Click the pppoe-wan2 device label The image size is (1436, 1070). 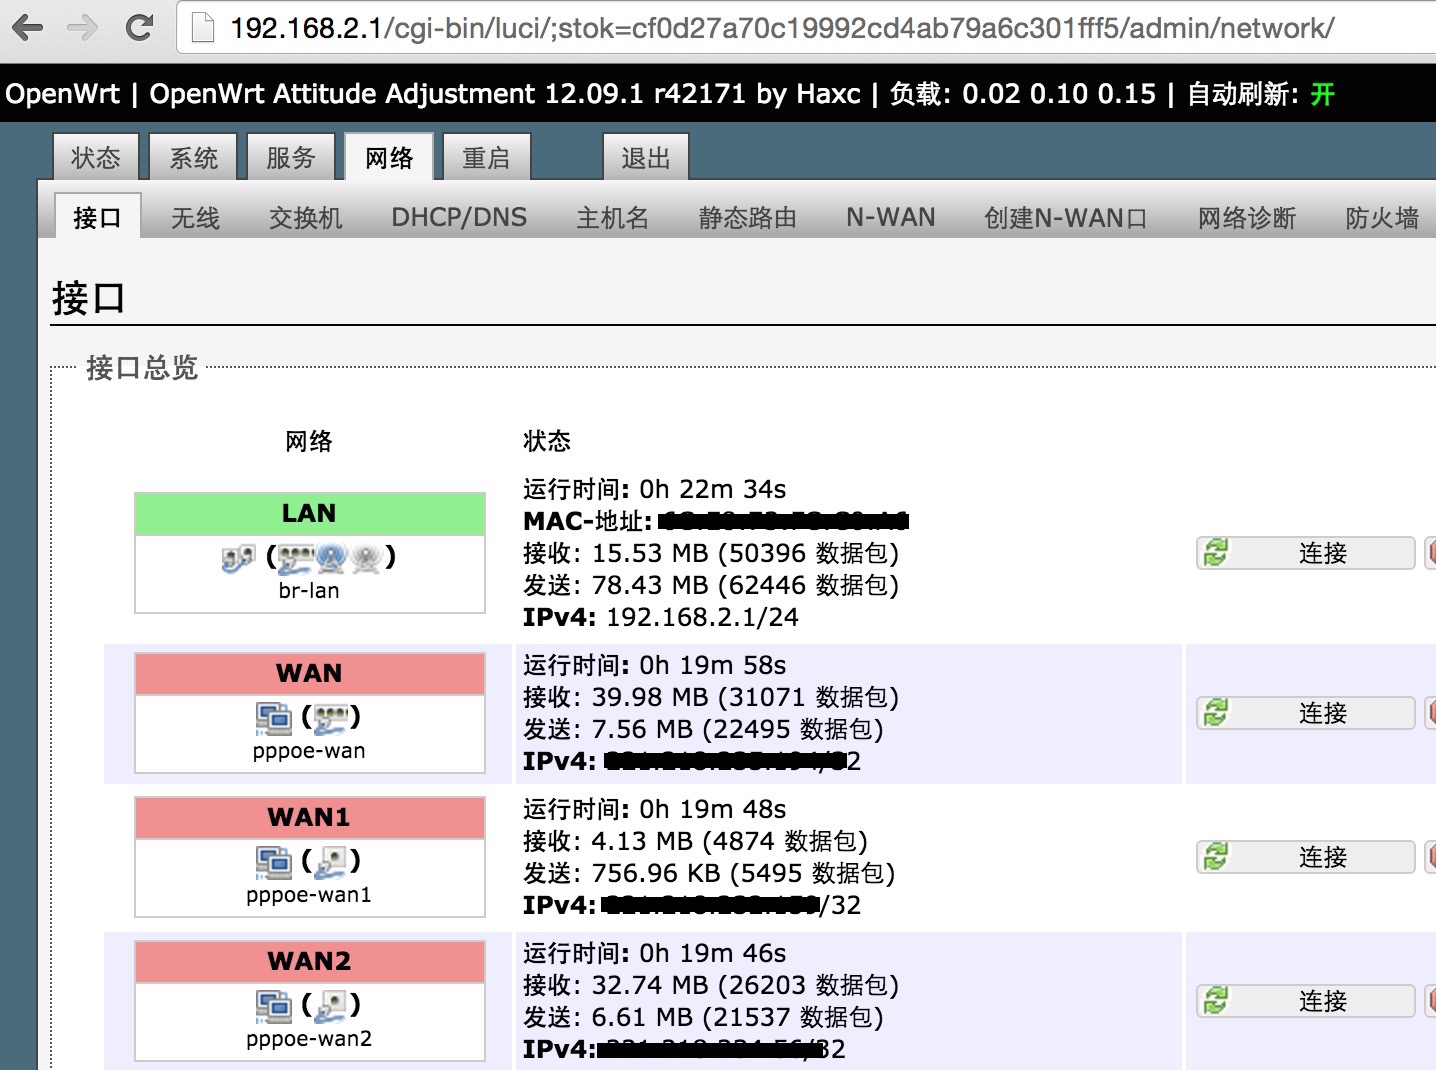point(309,1039)
